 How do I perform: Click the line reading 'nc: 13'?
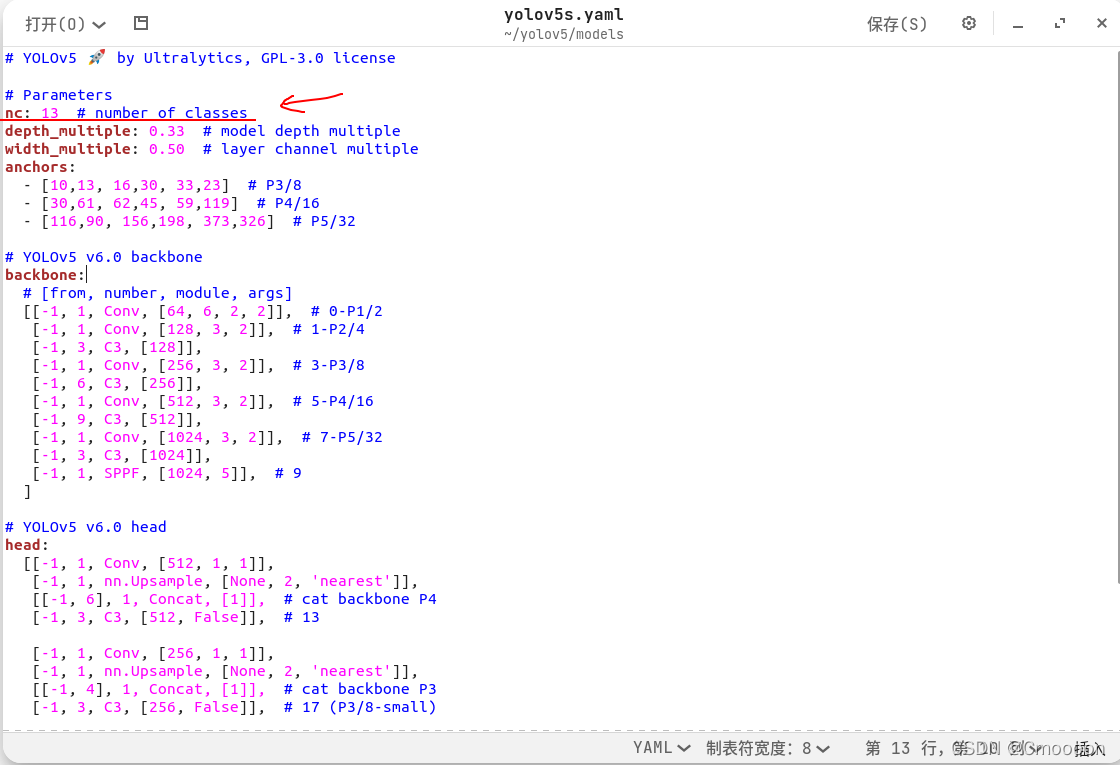click(126, 113)
